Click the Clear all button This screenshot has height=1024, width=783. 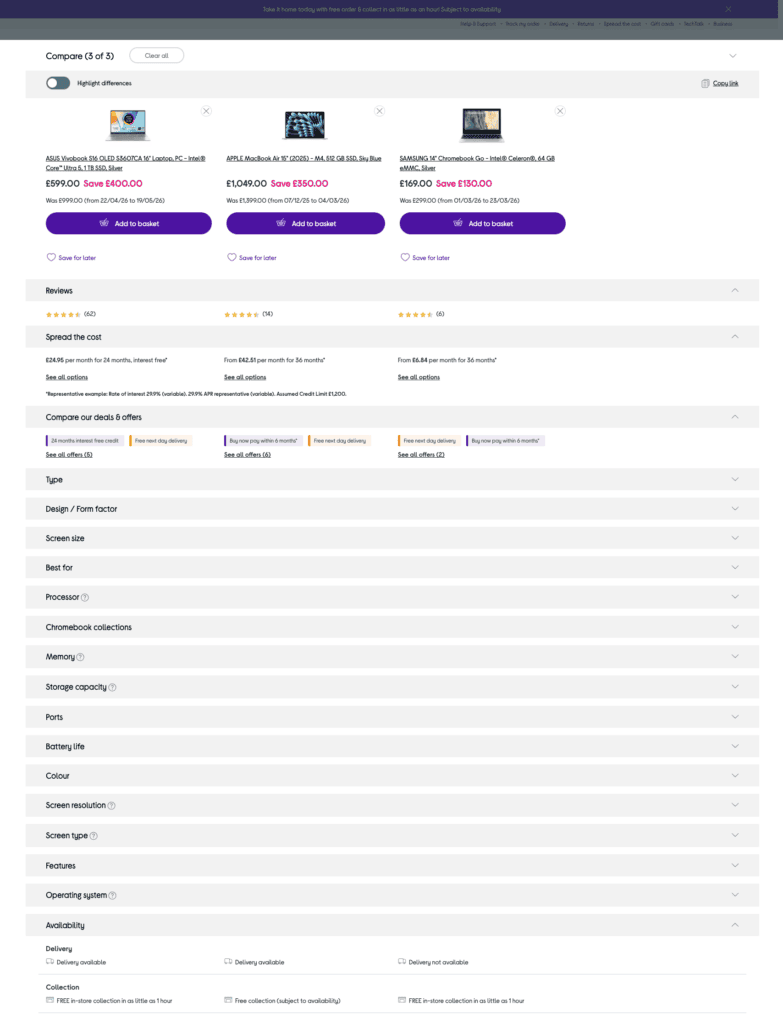pyautogui.click(x=156, y=56)
